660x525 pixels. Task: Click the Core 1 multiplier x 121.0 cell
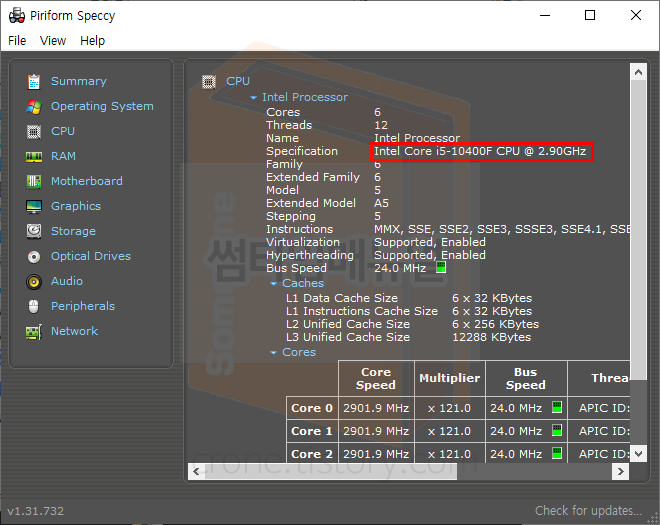(450, 431)
